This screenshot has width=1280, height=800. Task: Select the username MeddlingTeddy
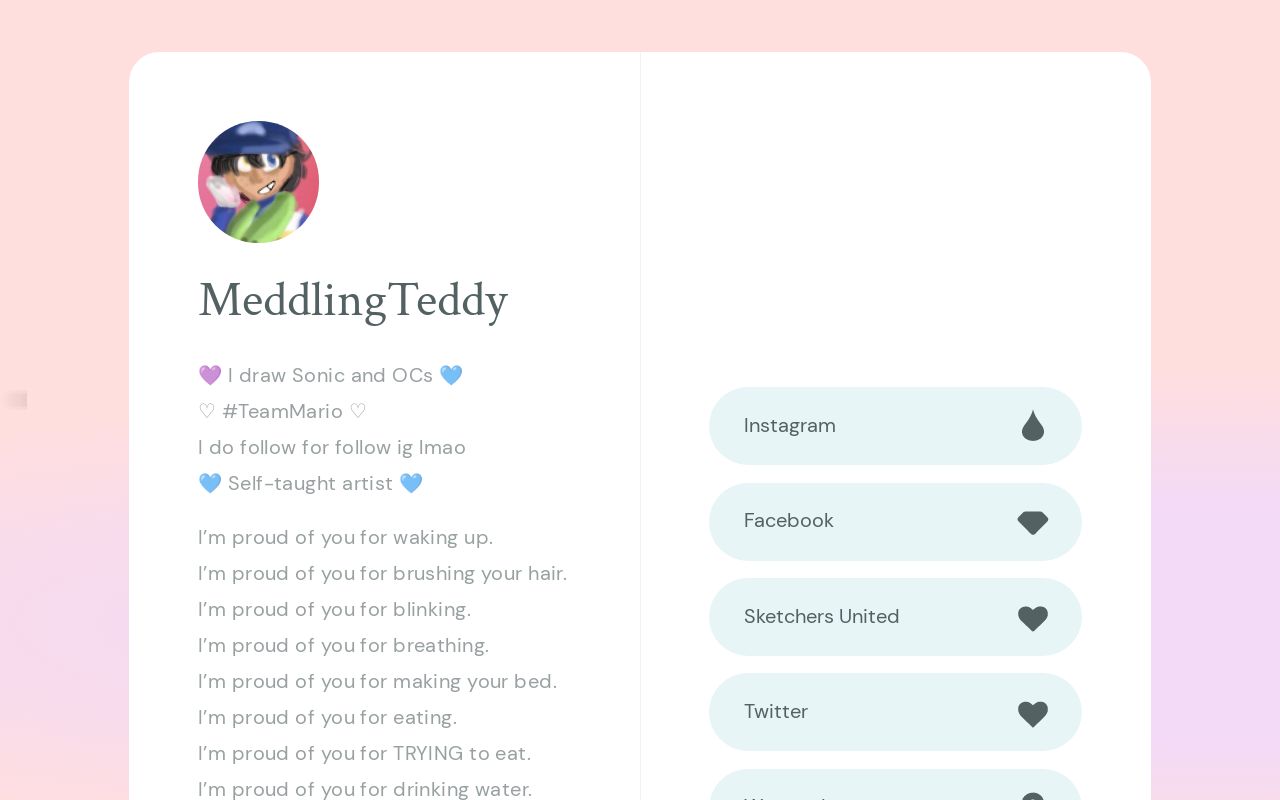pos(352,300)
